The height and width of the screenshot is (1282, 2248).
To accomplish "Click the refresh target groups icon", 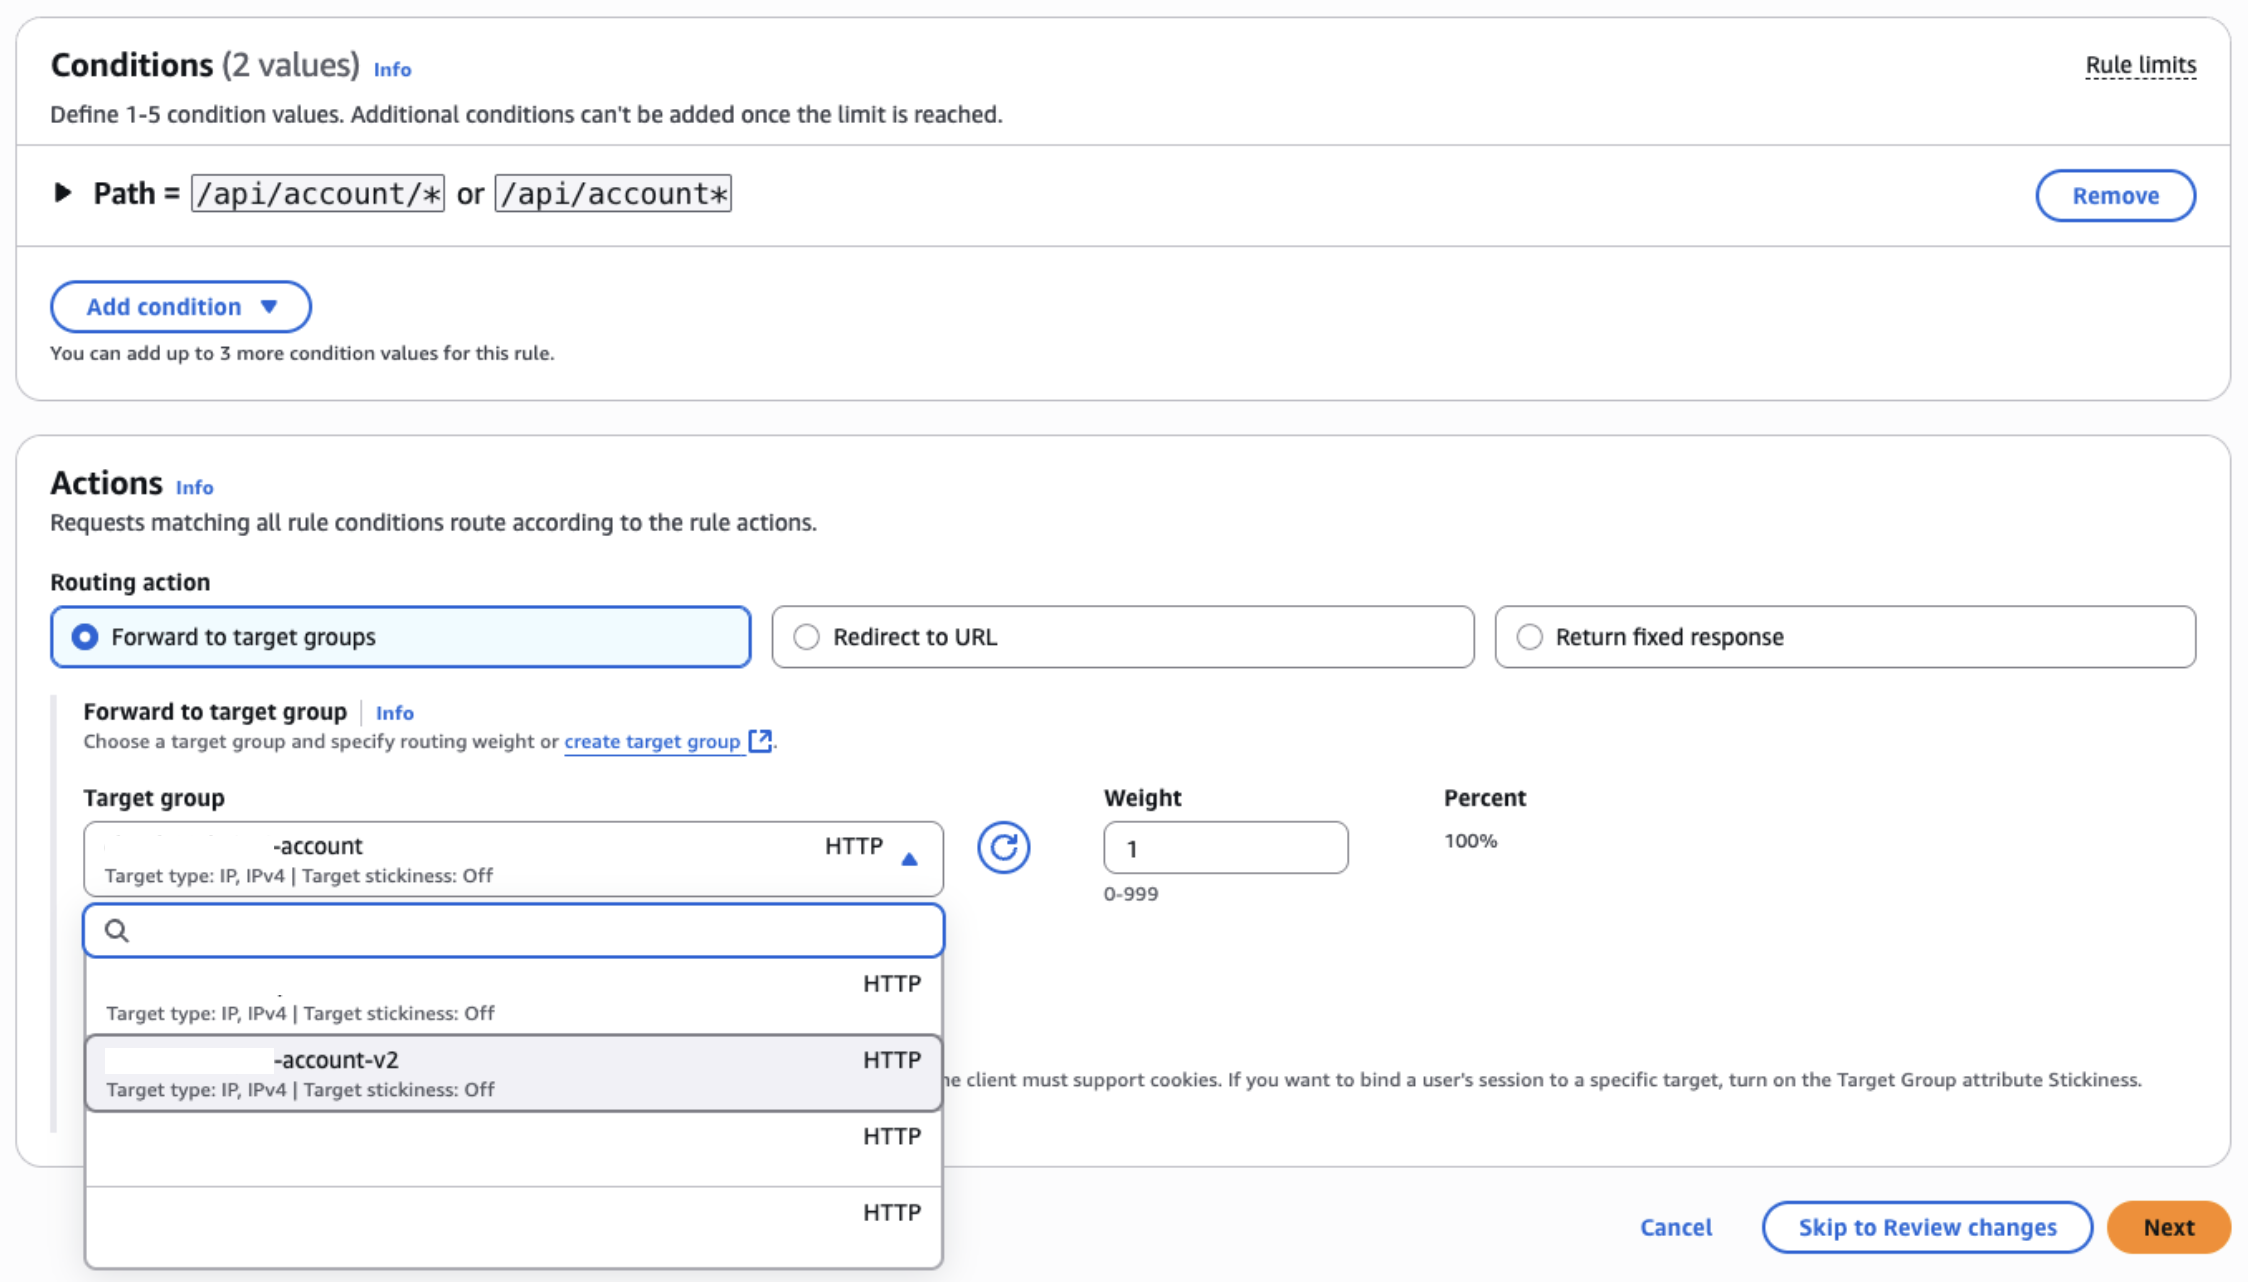I will coord(1003,848).
